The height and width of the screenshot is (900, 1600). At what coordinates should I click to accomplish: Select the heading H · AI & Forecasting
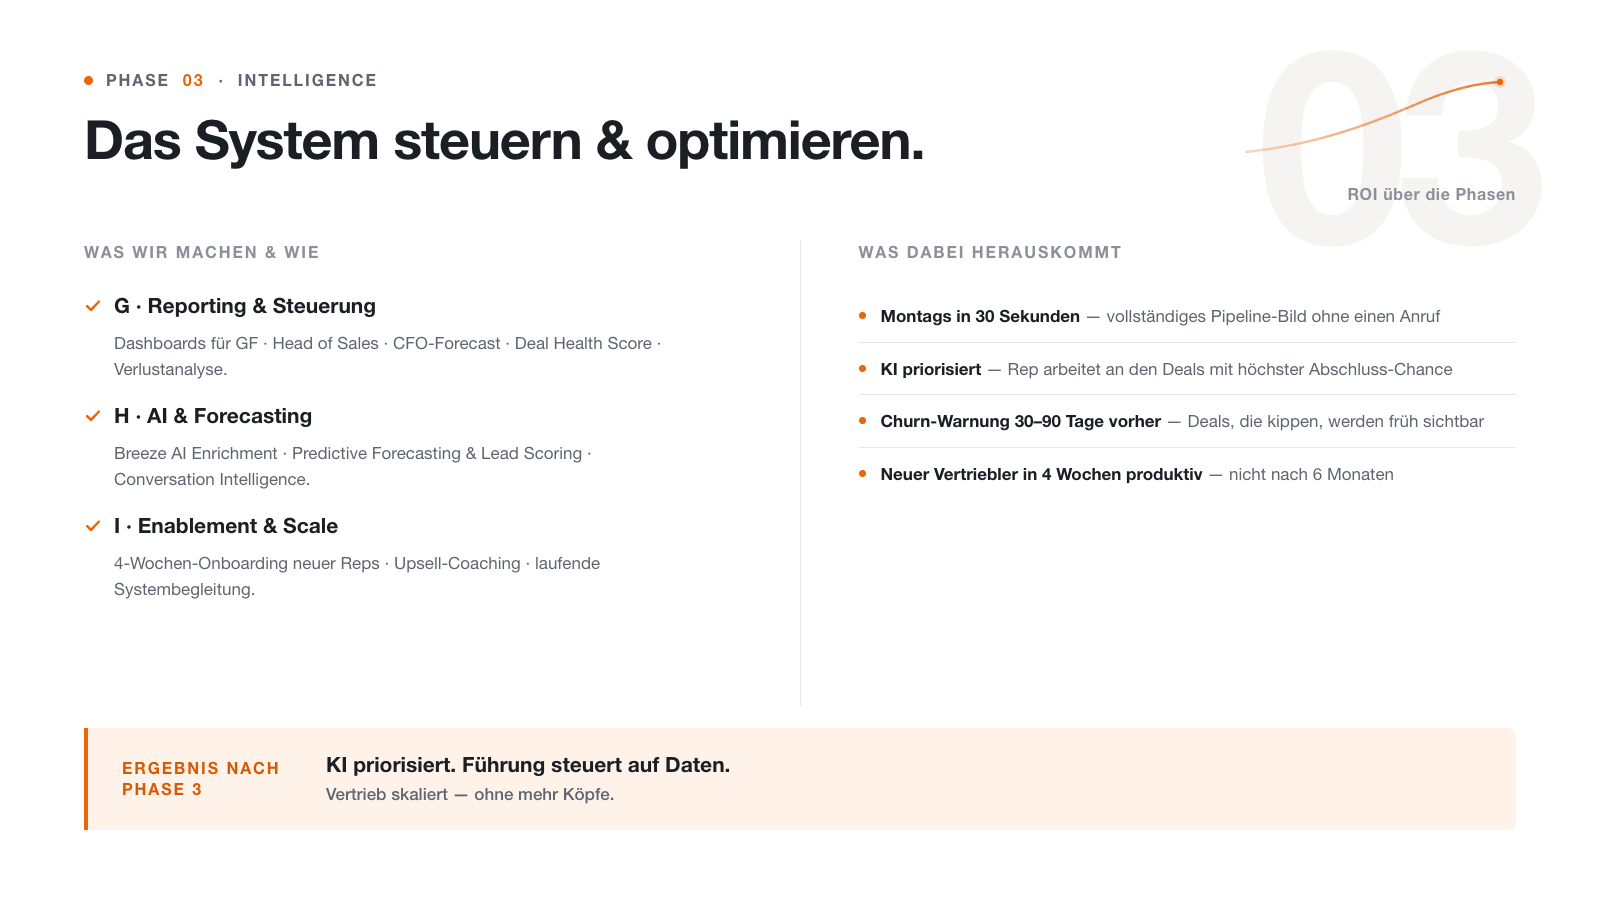pos(213,416)
